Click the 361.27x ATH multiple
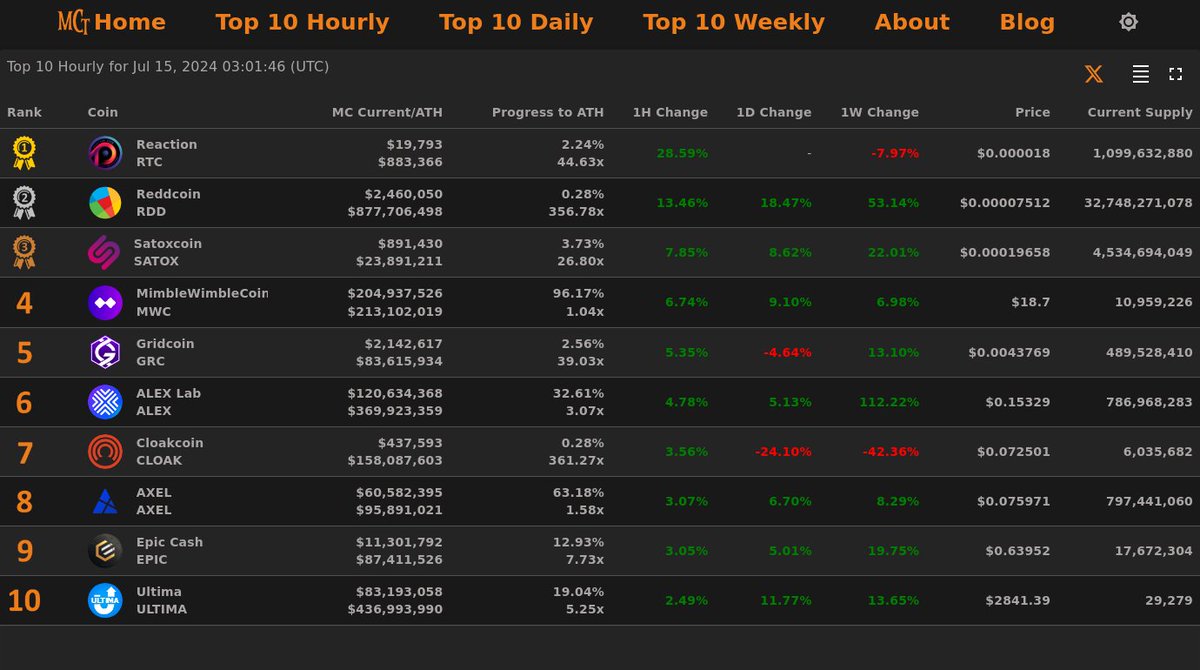Image resolution: width=1200 pixels, height=670 pixels. (577, 461)
